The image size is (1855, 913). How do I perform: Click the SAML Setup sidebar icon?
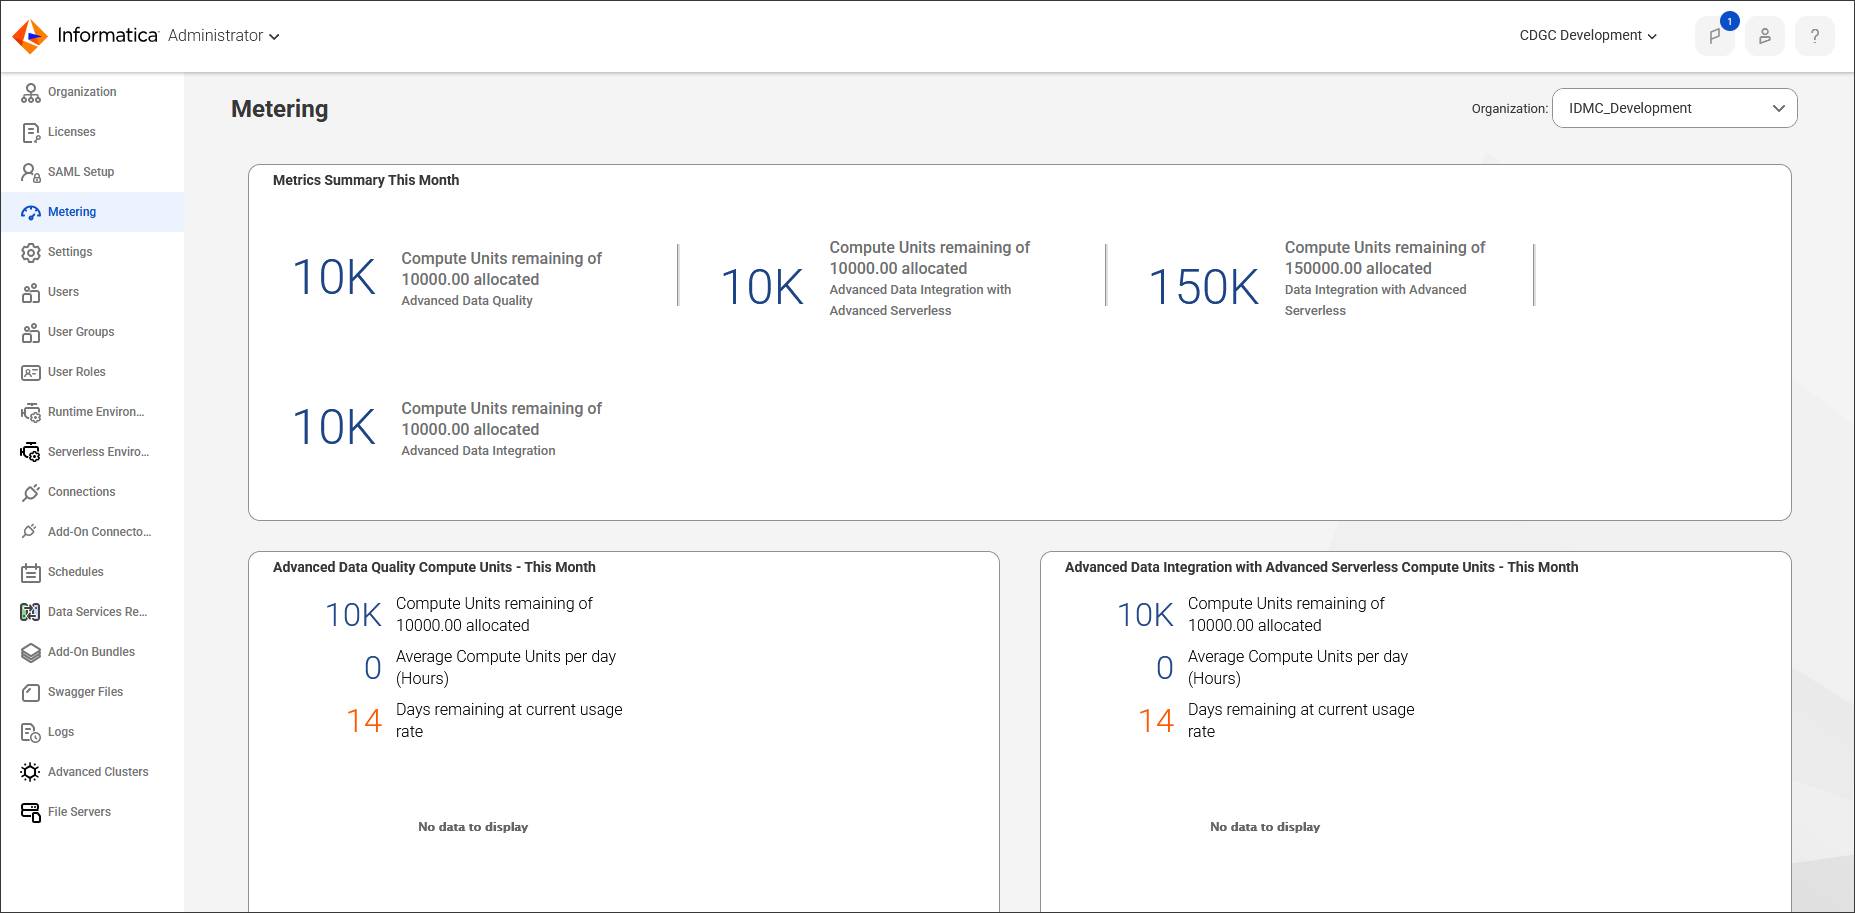point(31,172)
